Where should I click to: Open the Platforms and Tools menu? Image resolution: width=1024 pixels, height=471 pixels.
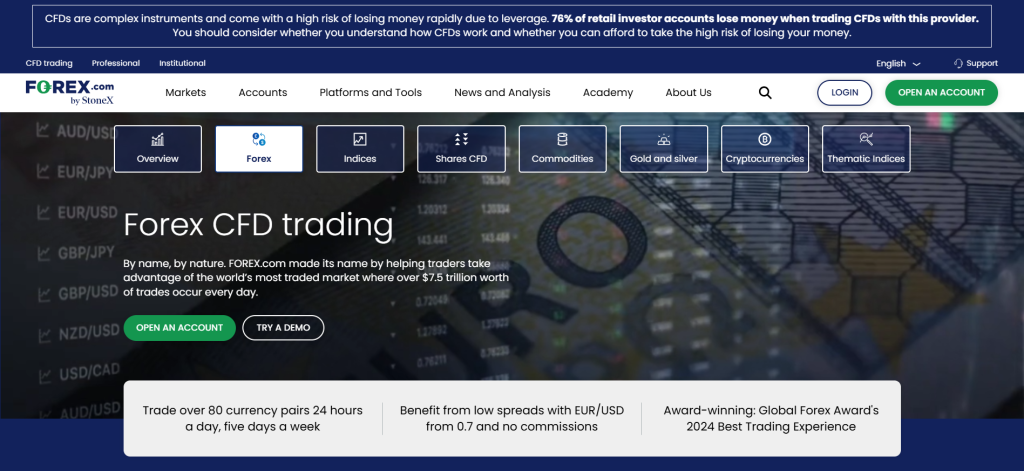[x=370, y=93]
